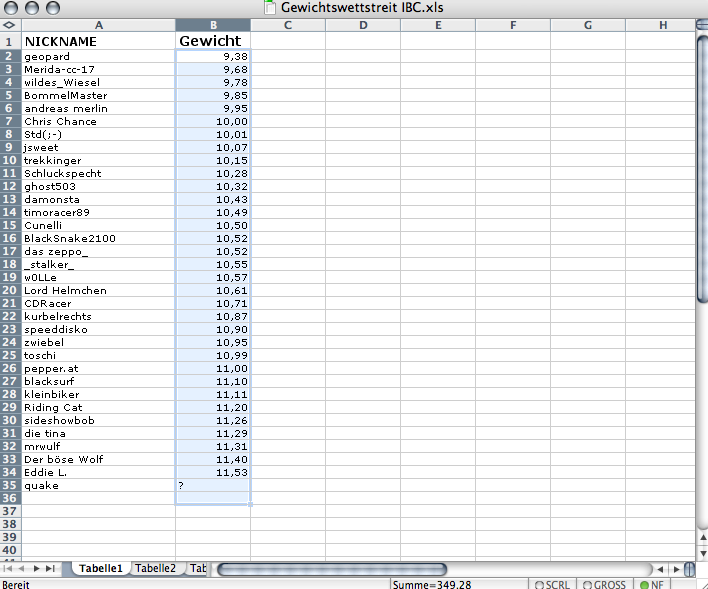Click the select-all corner of the grid
Viewport: 708px width, 589px height.
click(9, 24)
